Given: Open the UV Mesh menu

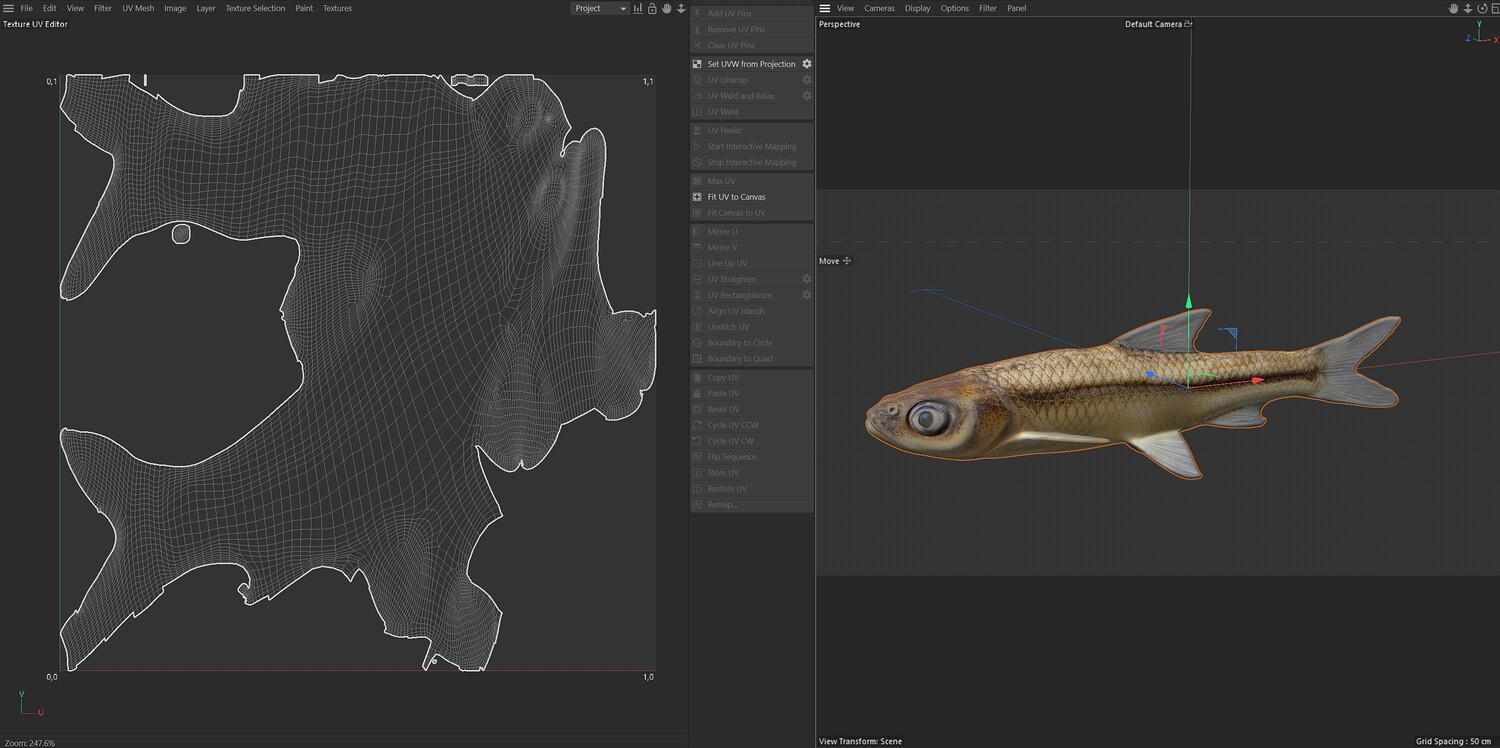Looking at the screenshot, I should pos(138,8).
